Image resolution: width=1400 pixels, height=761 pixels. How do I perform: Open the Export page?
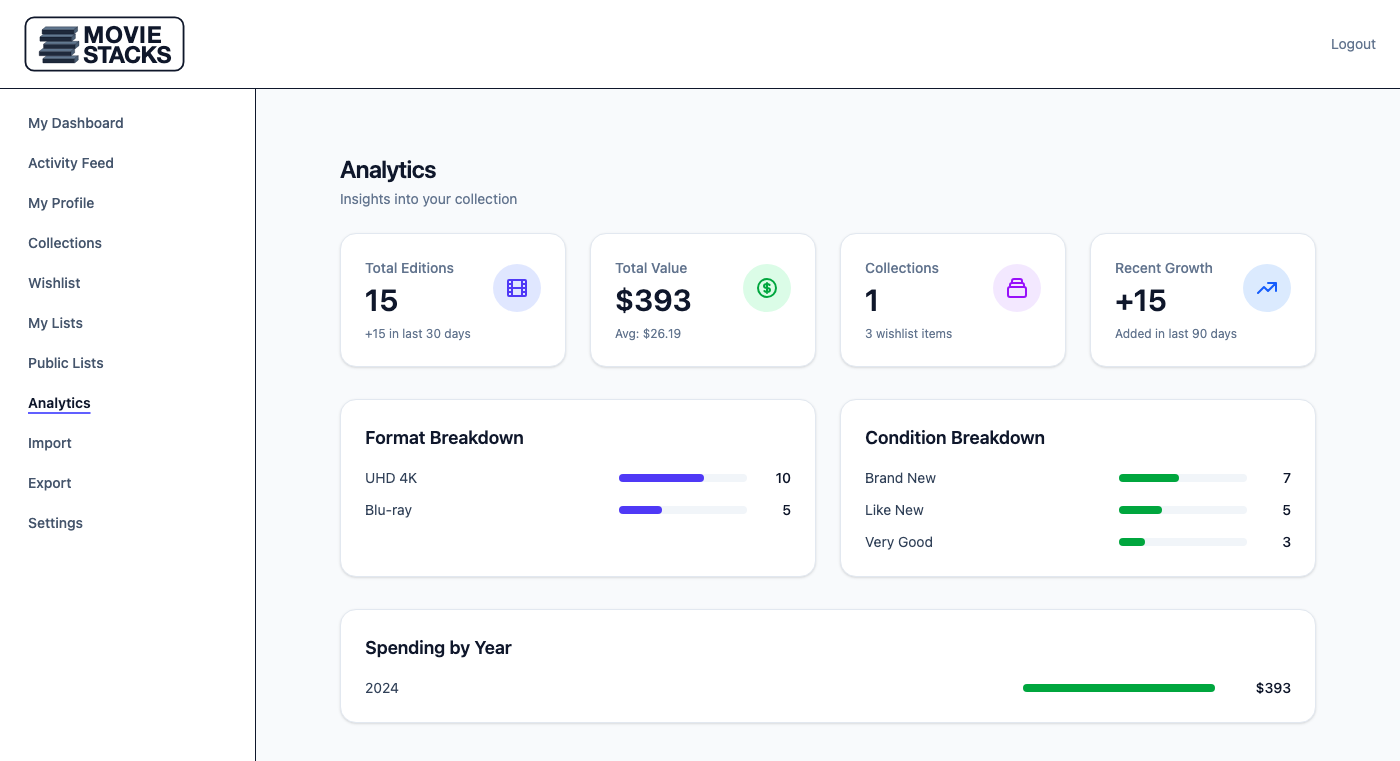50,483
